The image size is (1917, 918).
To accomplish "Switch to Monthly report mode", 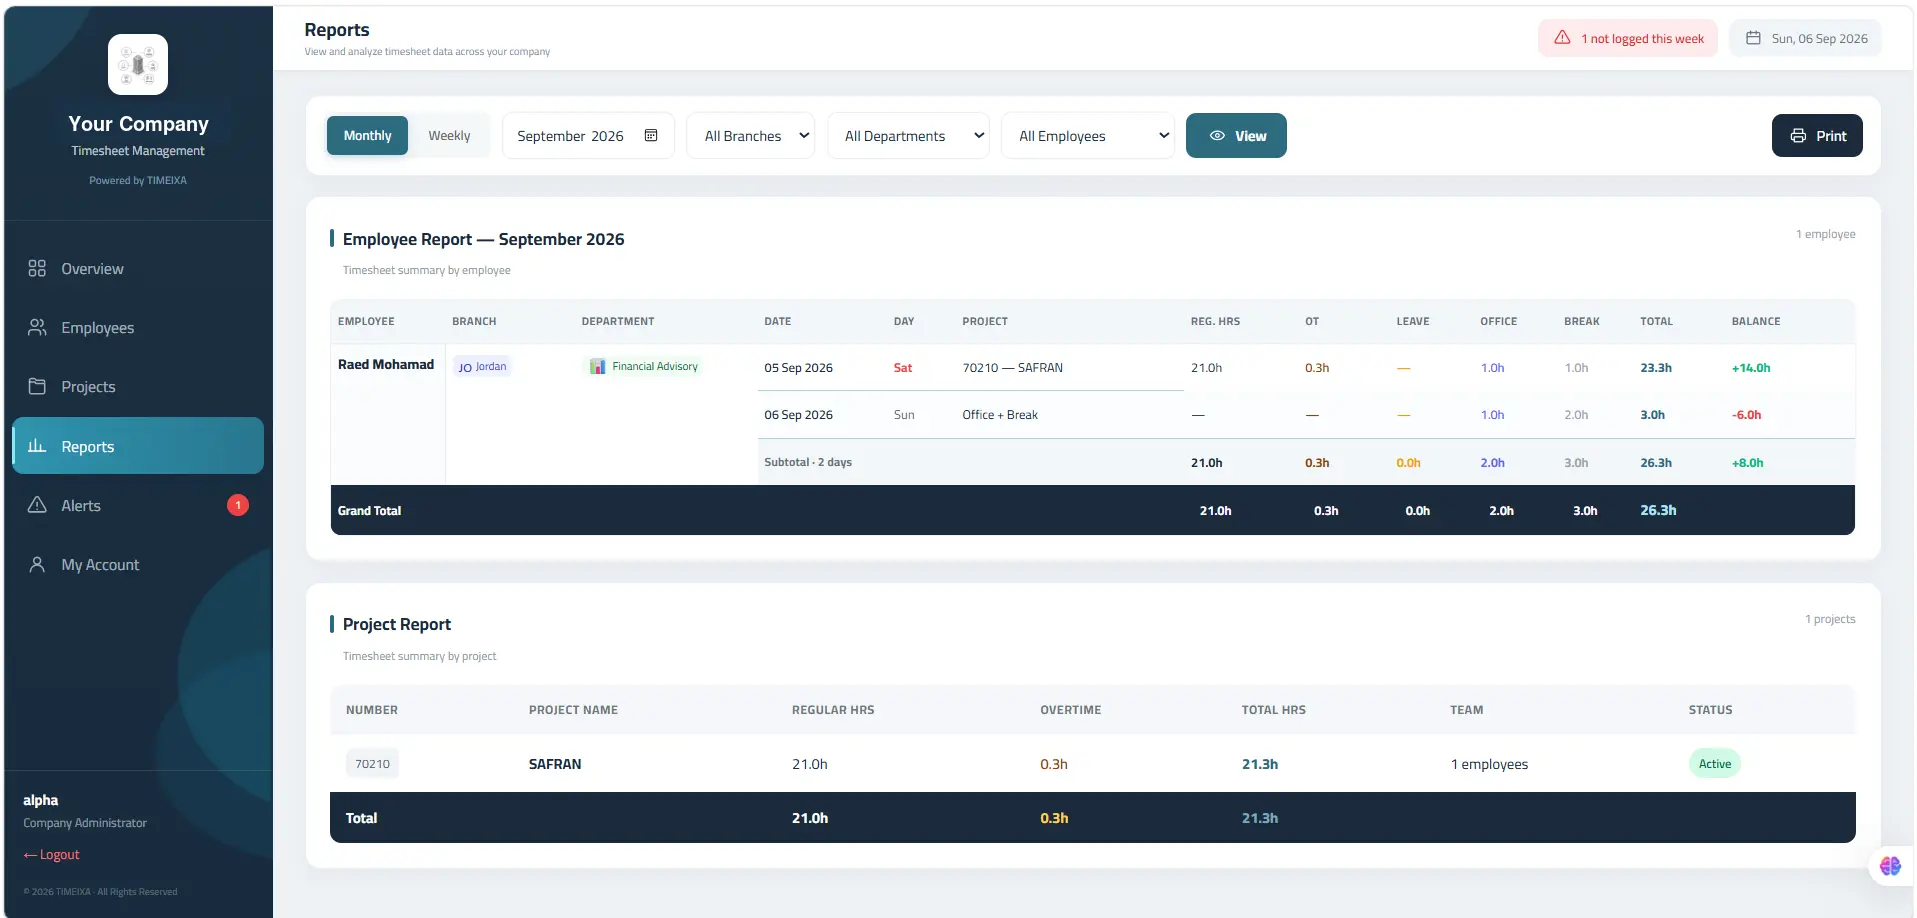I will tap(367, 136).
